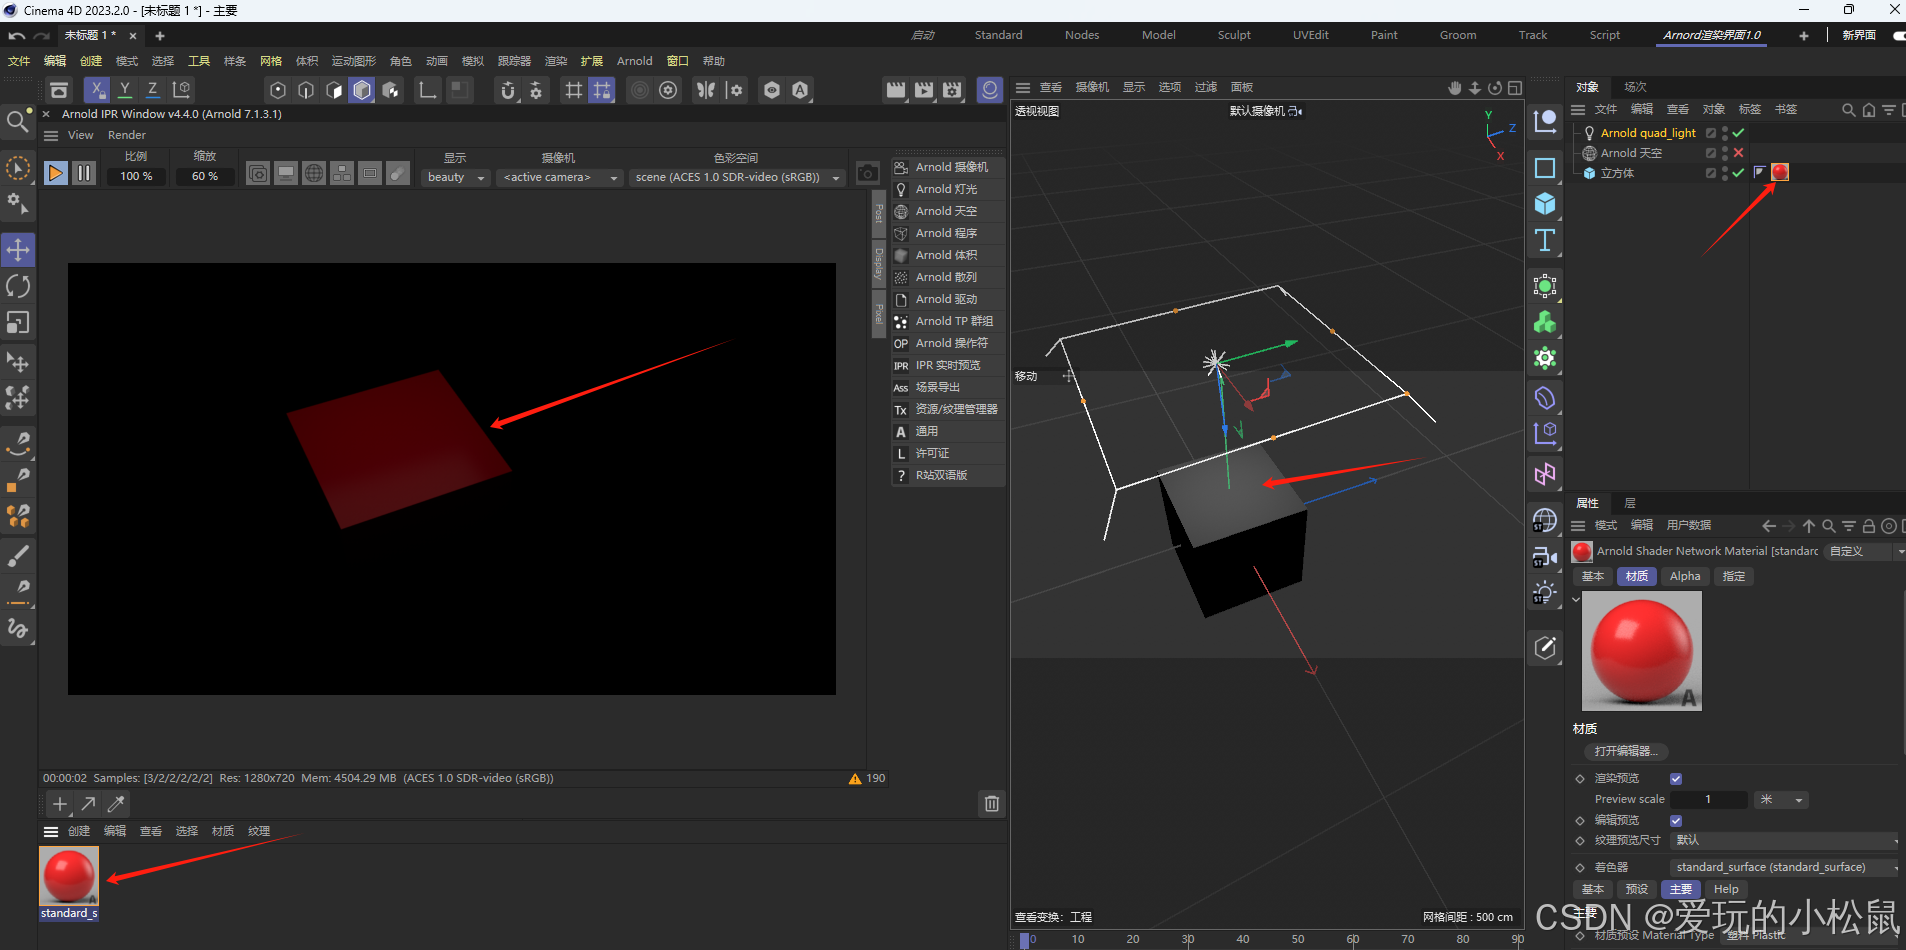
Task: Click the Cube primitive icon
Action: pos(1545,204)
